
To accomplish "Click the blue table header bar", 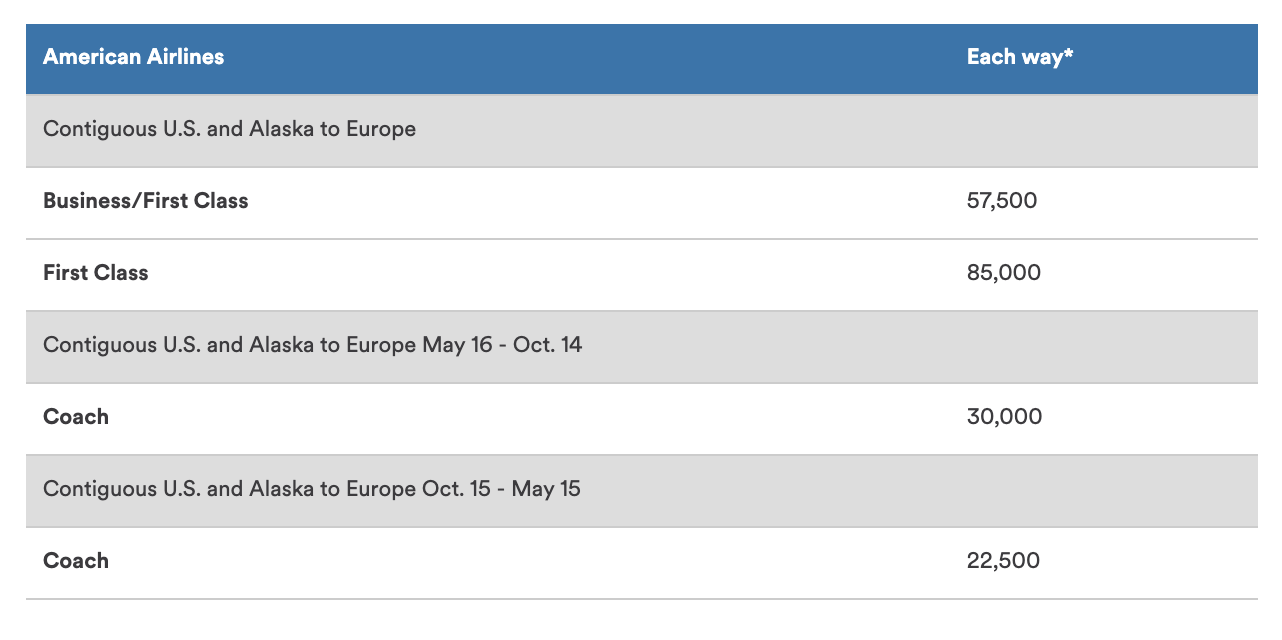I will point(641,59).
